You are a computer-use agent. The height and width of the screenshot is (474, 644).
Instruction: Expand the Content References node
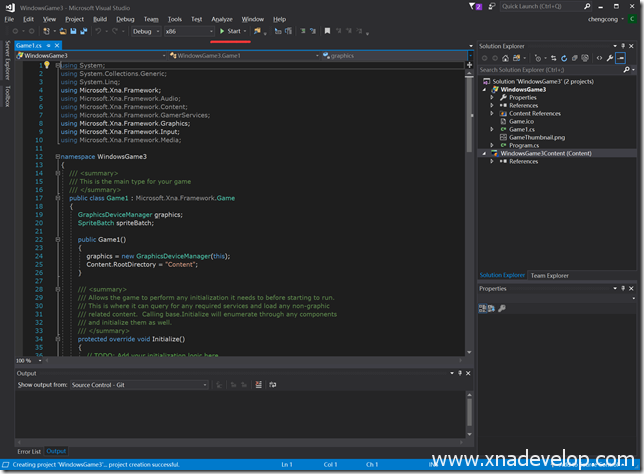tap(492, 113)
